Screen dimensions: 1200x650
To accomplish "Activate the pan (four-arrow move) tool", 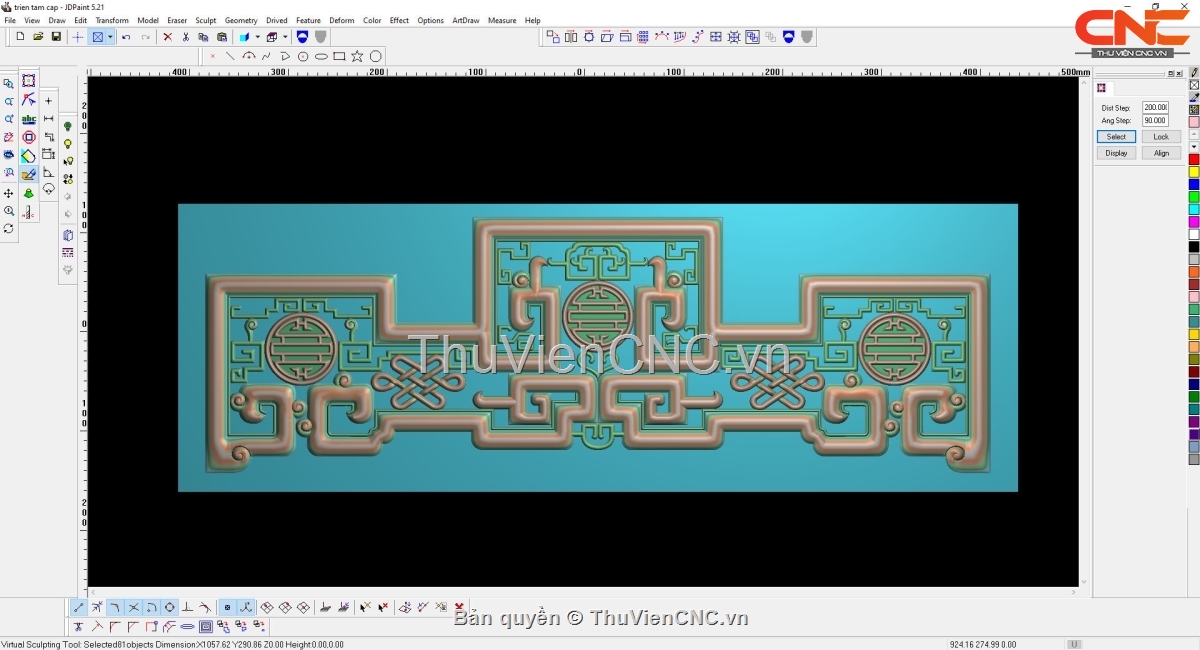I will tap(9, 193).
